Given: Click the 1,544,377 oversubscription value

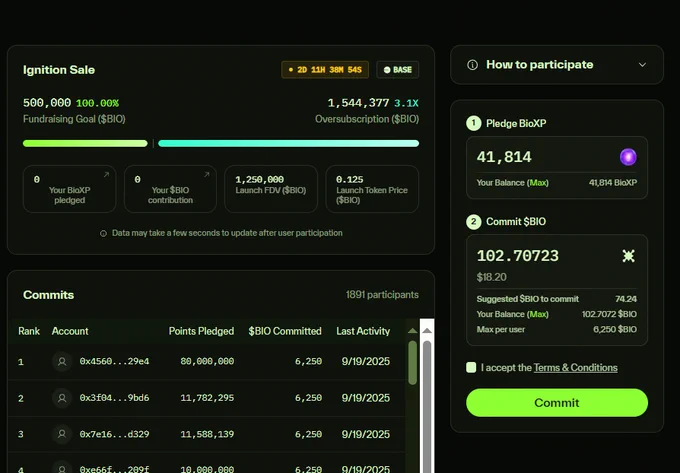Looking at the screenshot, I should [x=358, y=103].
